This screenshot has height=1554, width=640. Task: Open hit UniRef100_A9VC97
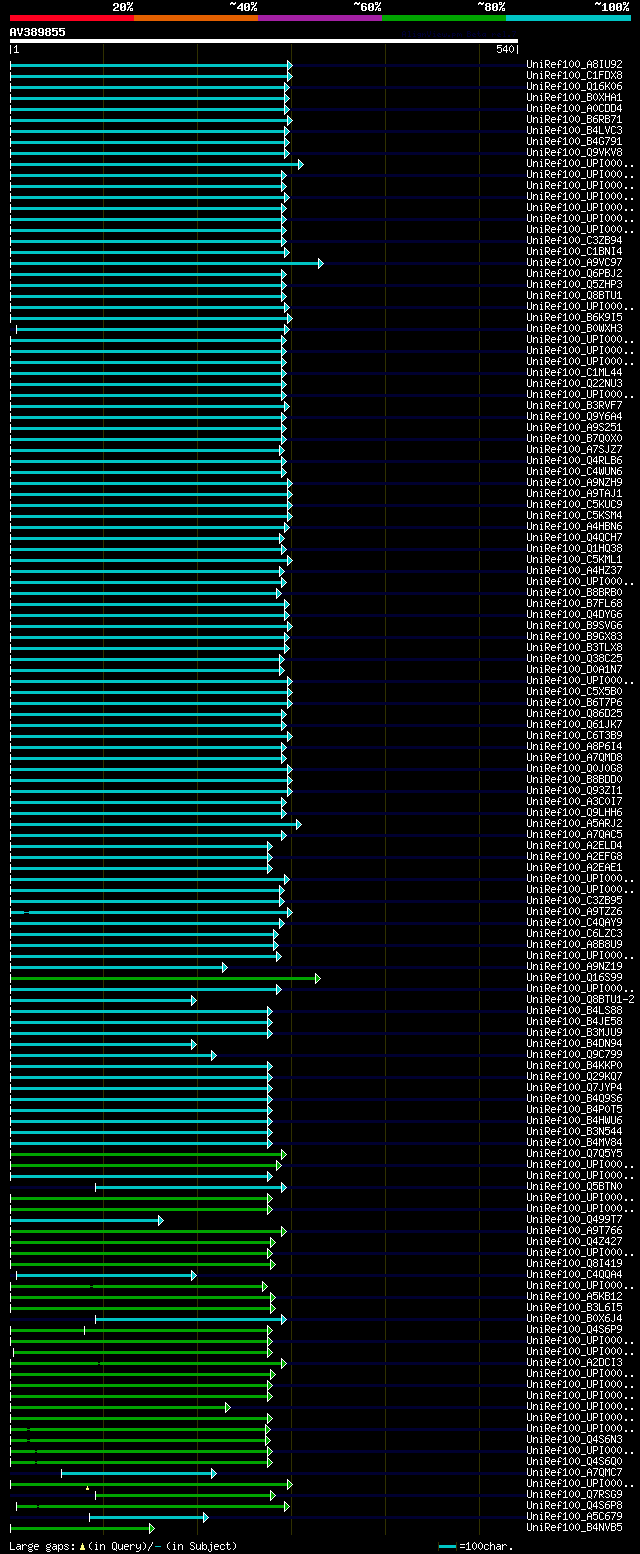pyautogui.click(x=574, y=262)
